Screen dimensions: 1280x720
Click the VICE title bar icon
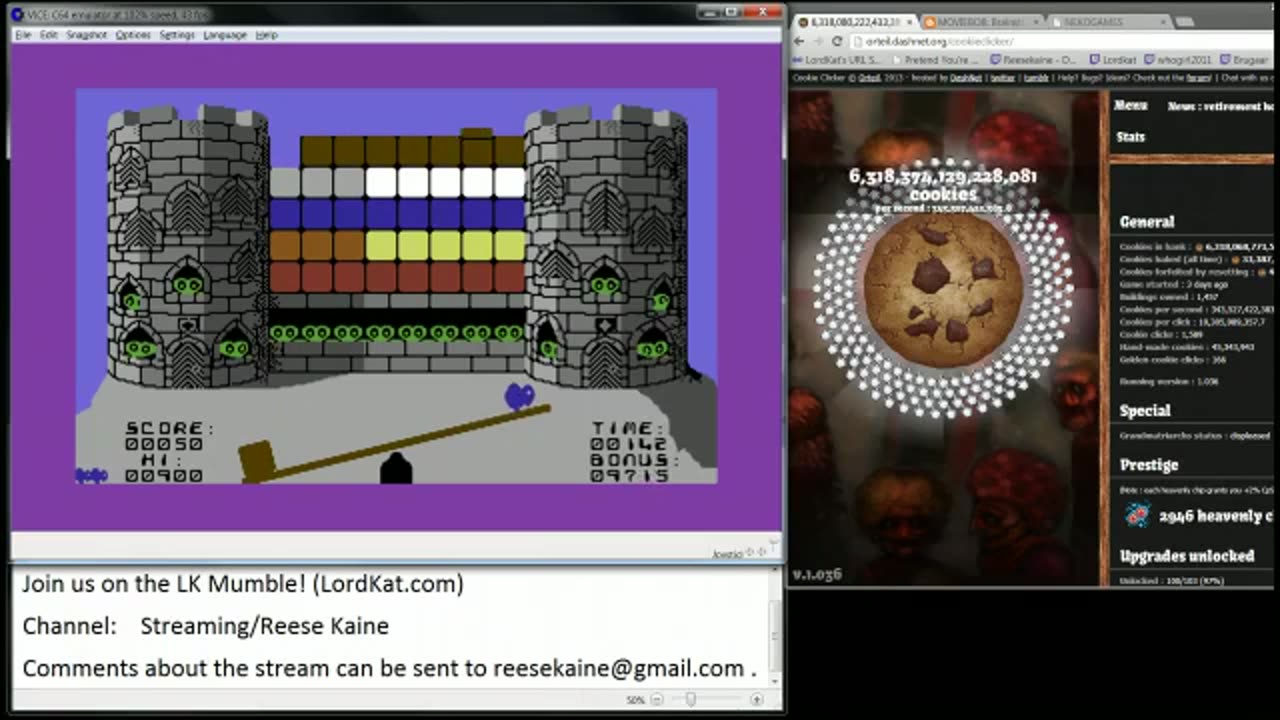17,13
